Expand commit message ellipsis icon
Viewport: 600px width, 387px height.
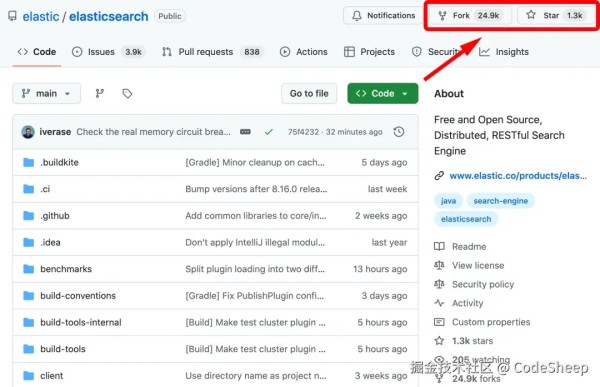click(x=245, y=132)
